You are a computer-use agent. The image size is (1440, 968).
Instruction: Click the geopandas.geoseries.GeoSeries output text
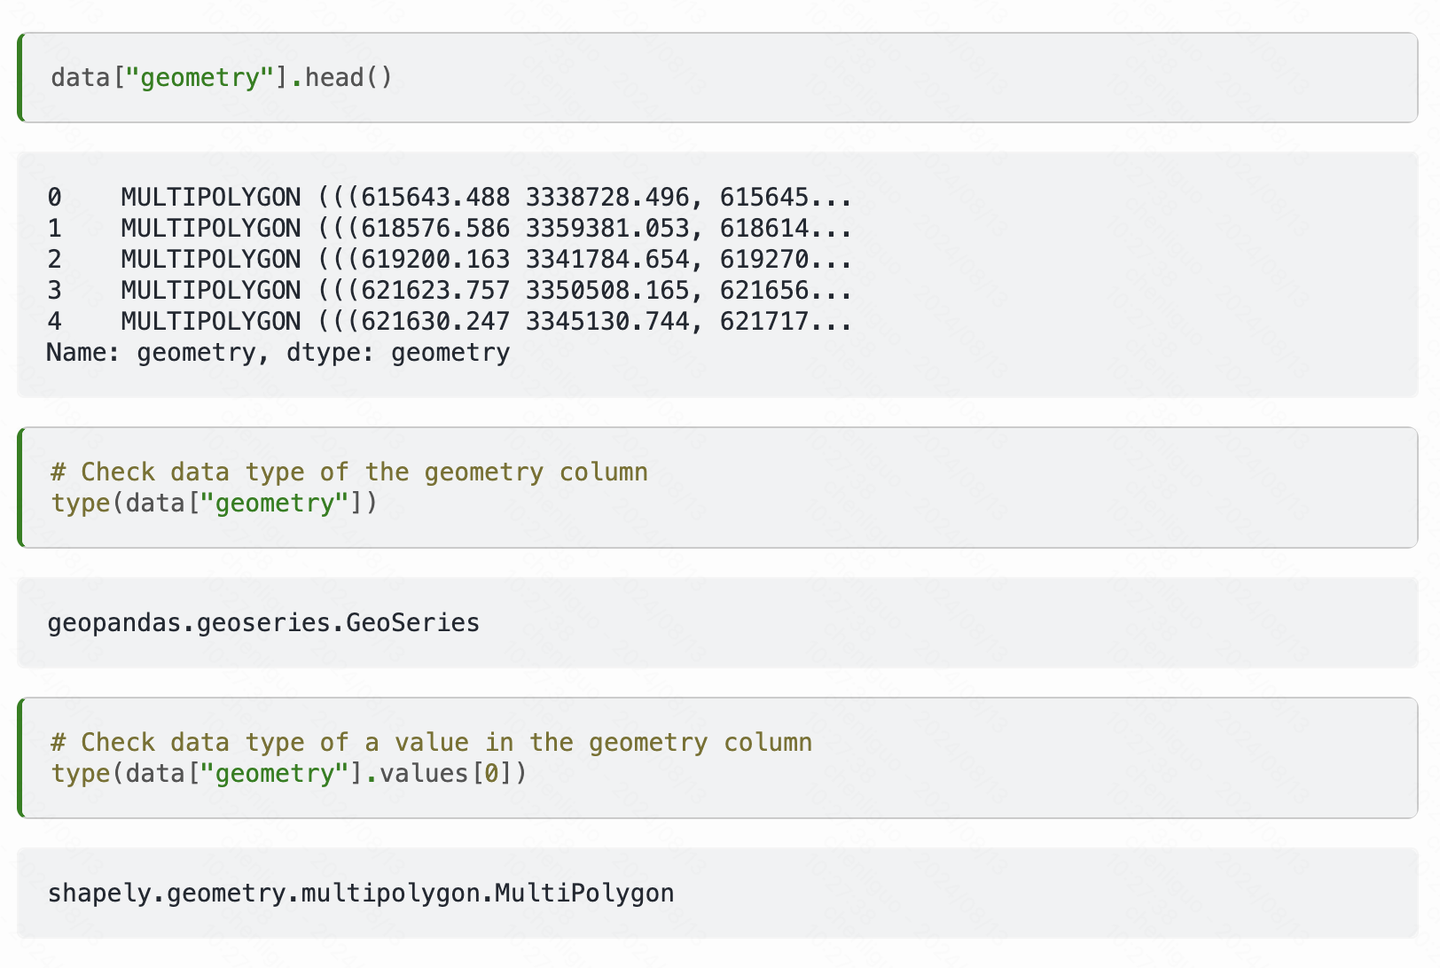click(x=262, y=622)
